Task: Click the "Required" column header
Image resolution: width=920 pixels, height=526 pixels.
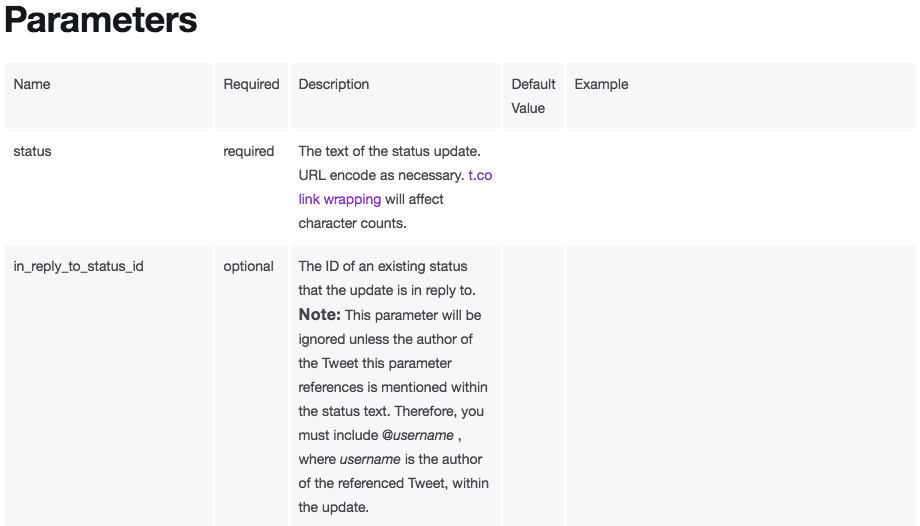Action: pyautogui.click(x=251, y=85)
